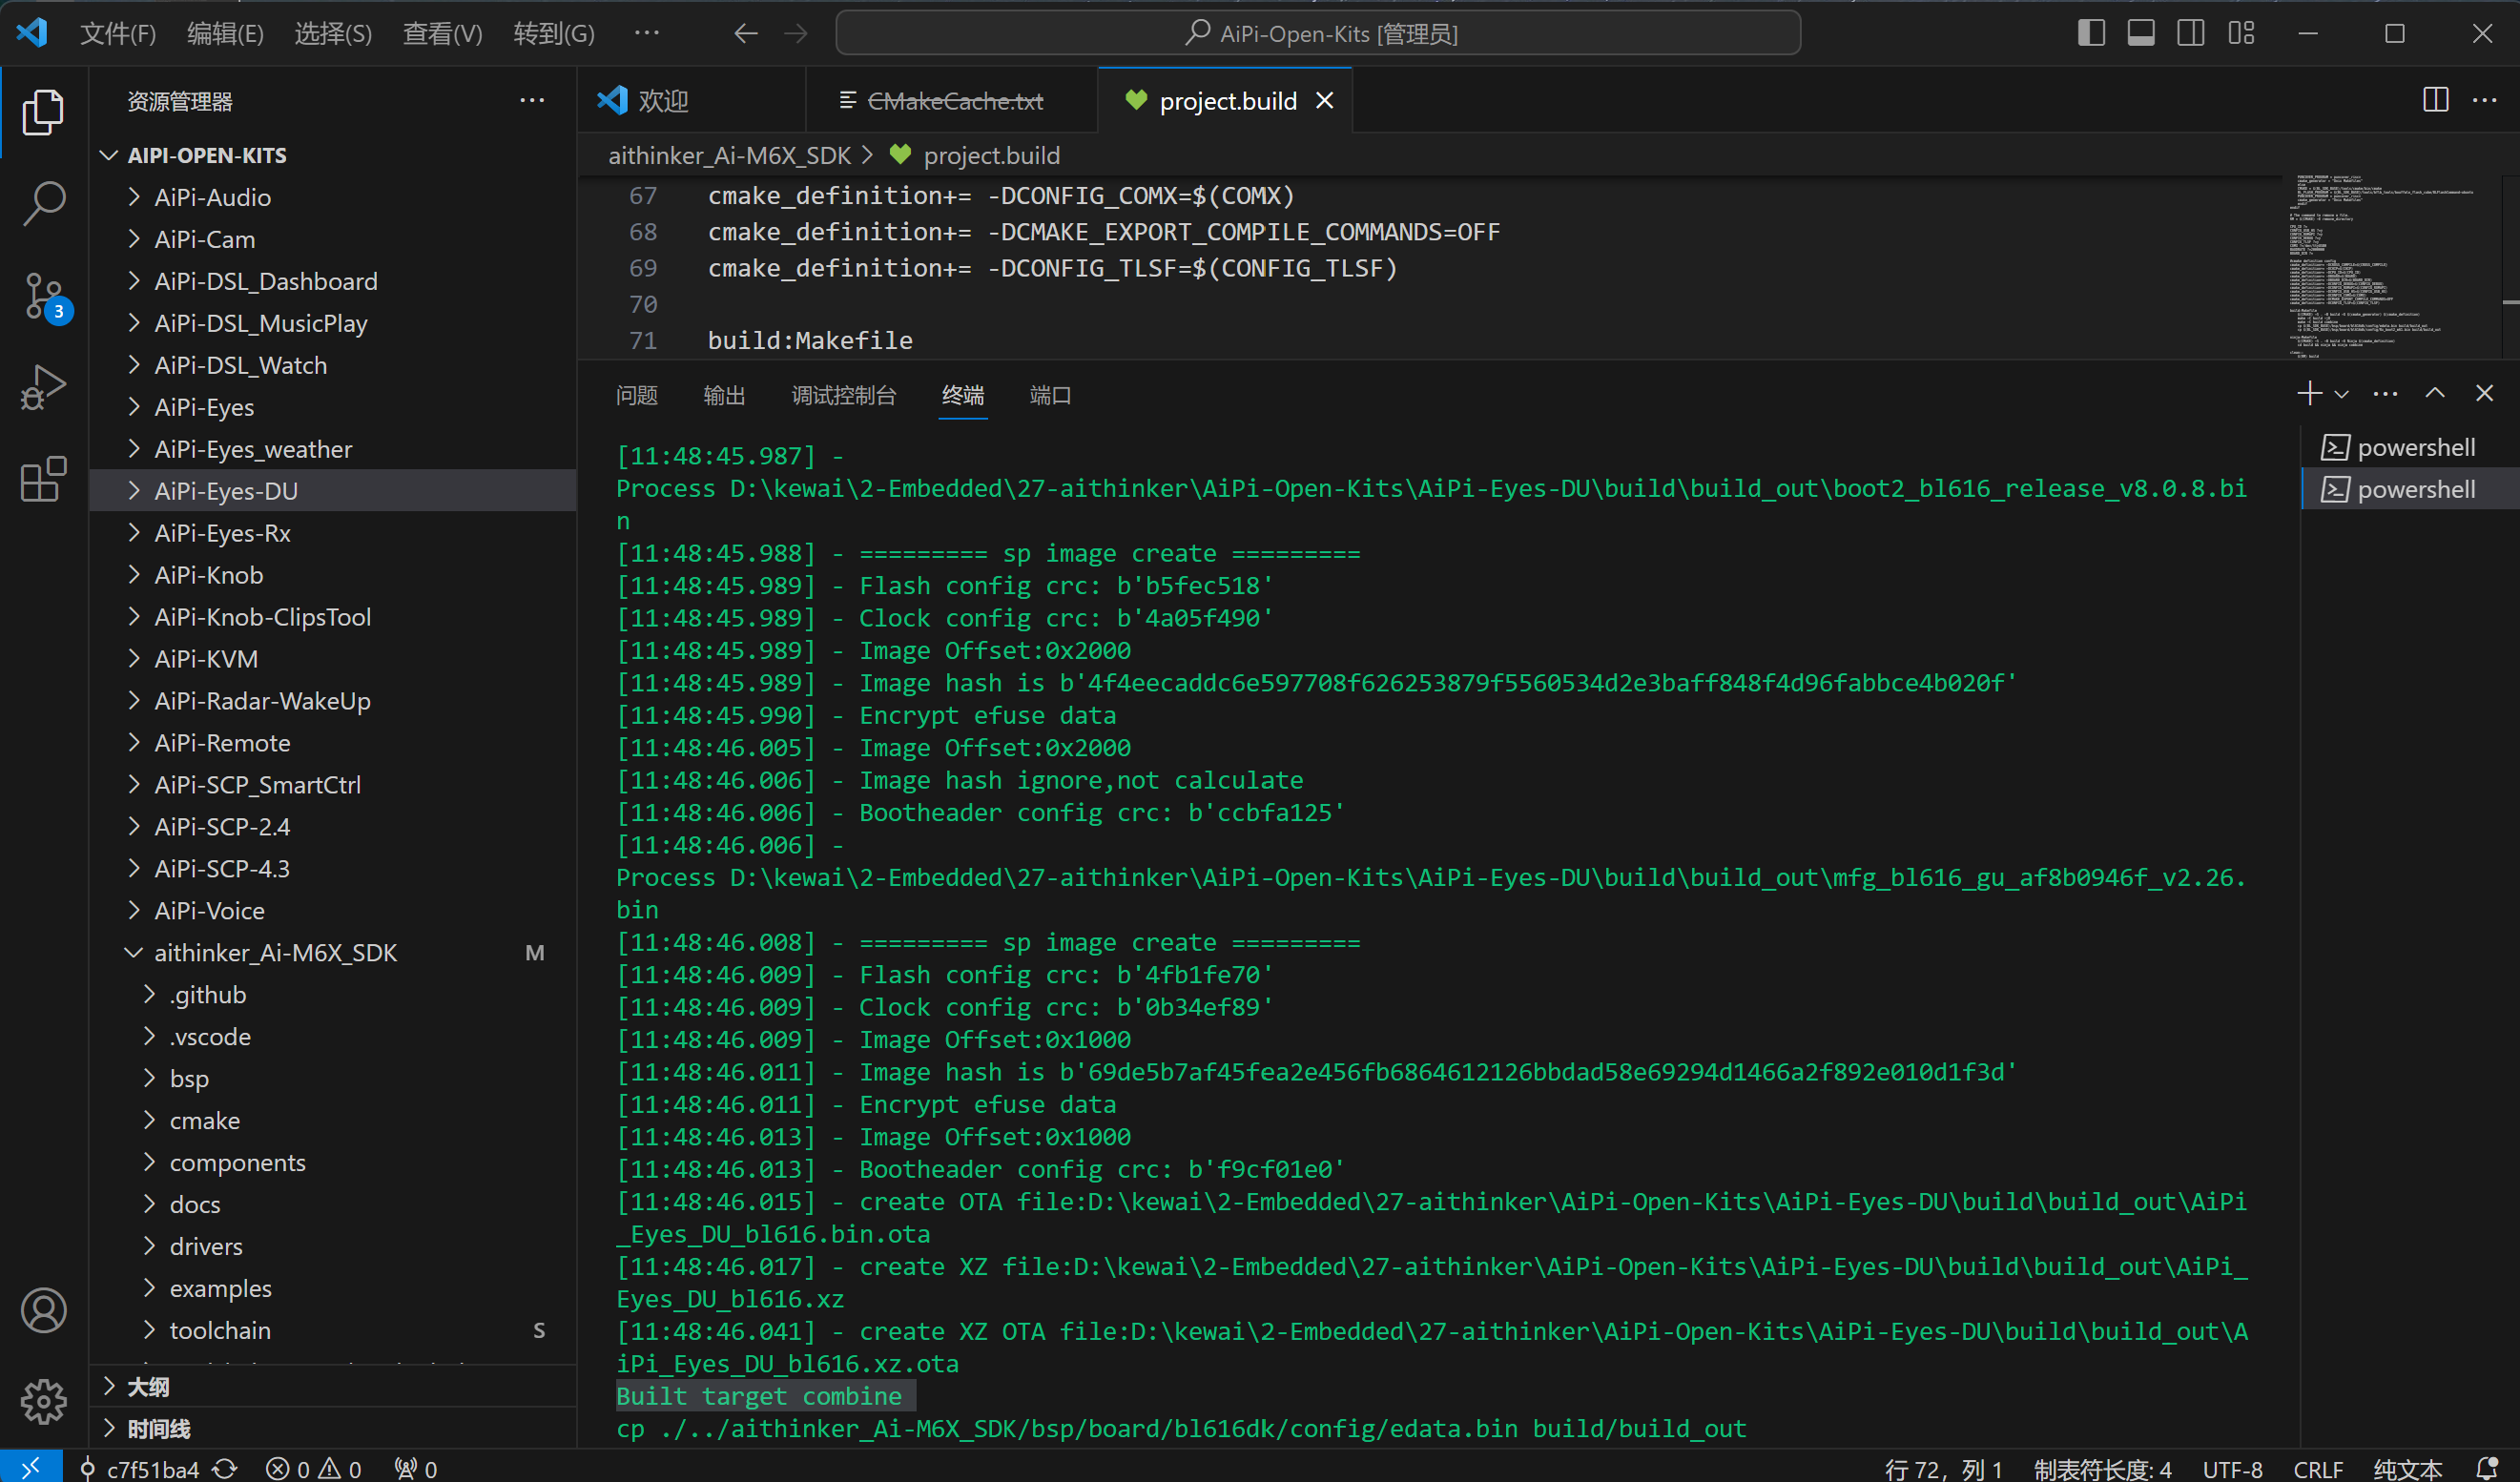Click aithinker_Ai-M6X_SDK in breadcrumb
2520x1482 pixels.
coord(729,155)
